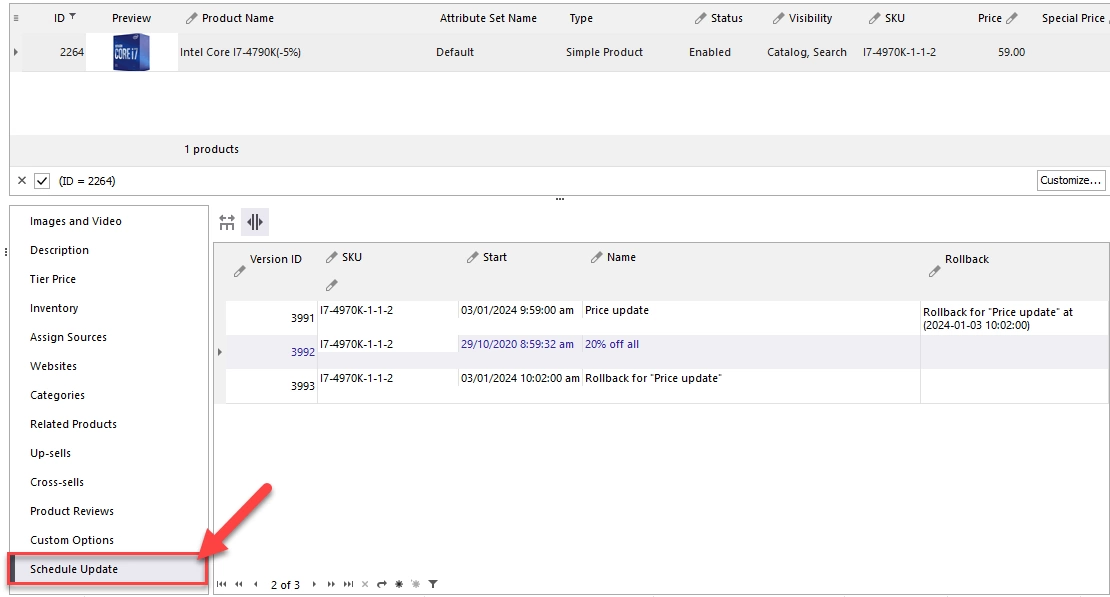Click pencil icon beside Product Name header
The image size is (1110, 597).
191,18
